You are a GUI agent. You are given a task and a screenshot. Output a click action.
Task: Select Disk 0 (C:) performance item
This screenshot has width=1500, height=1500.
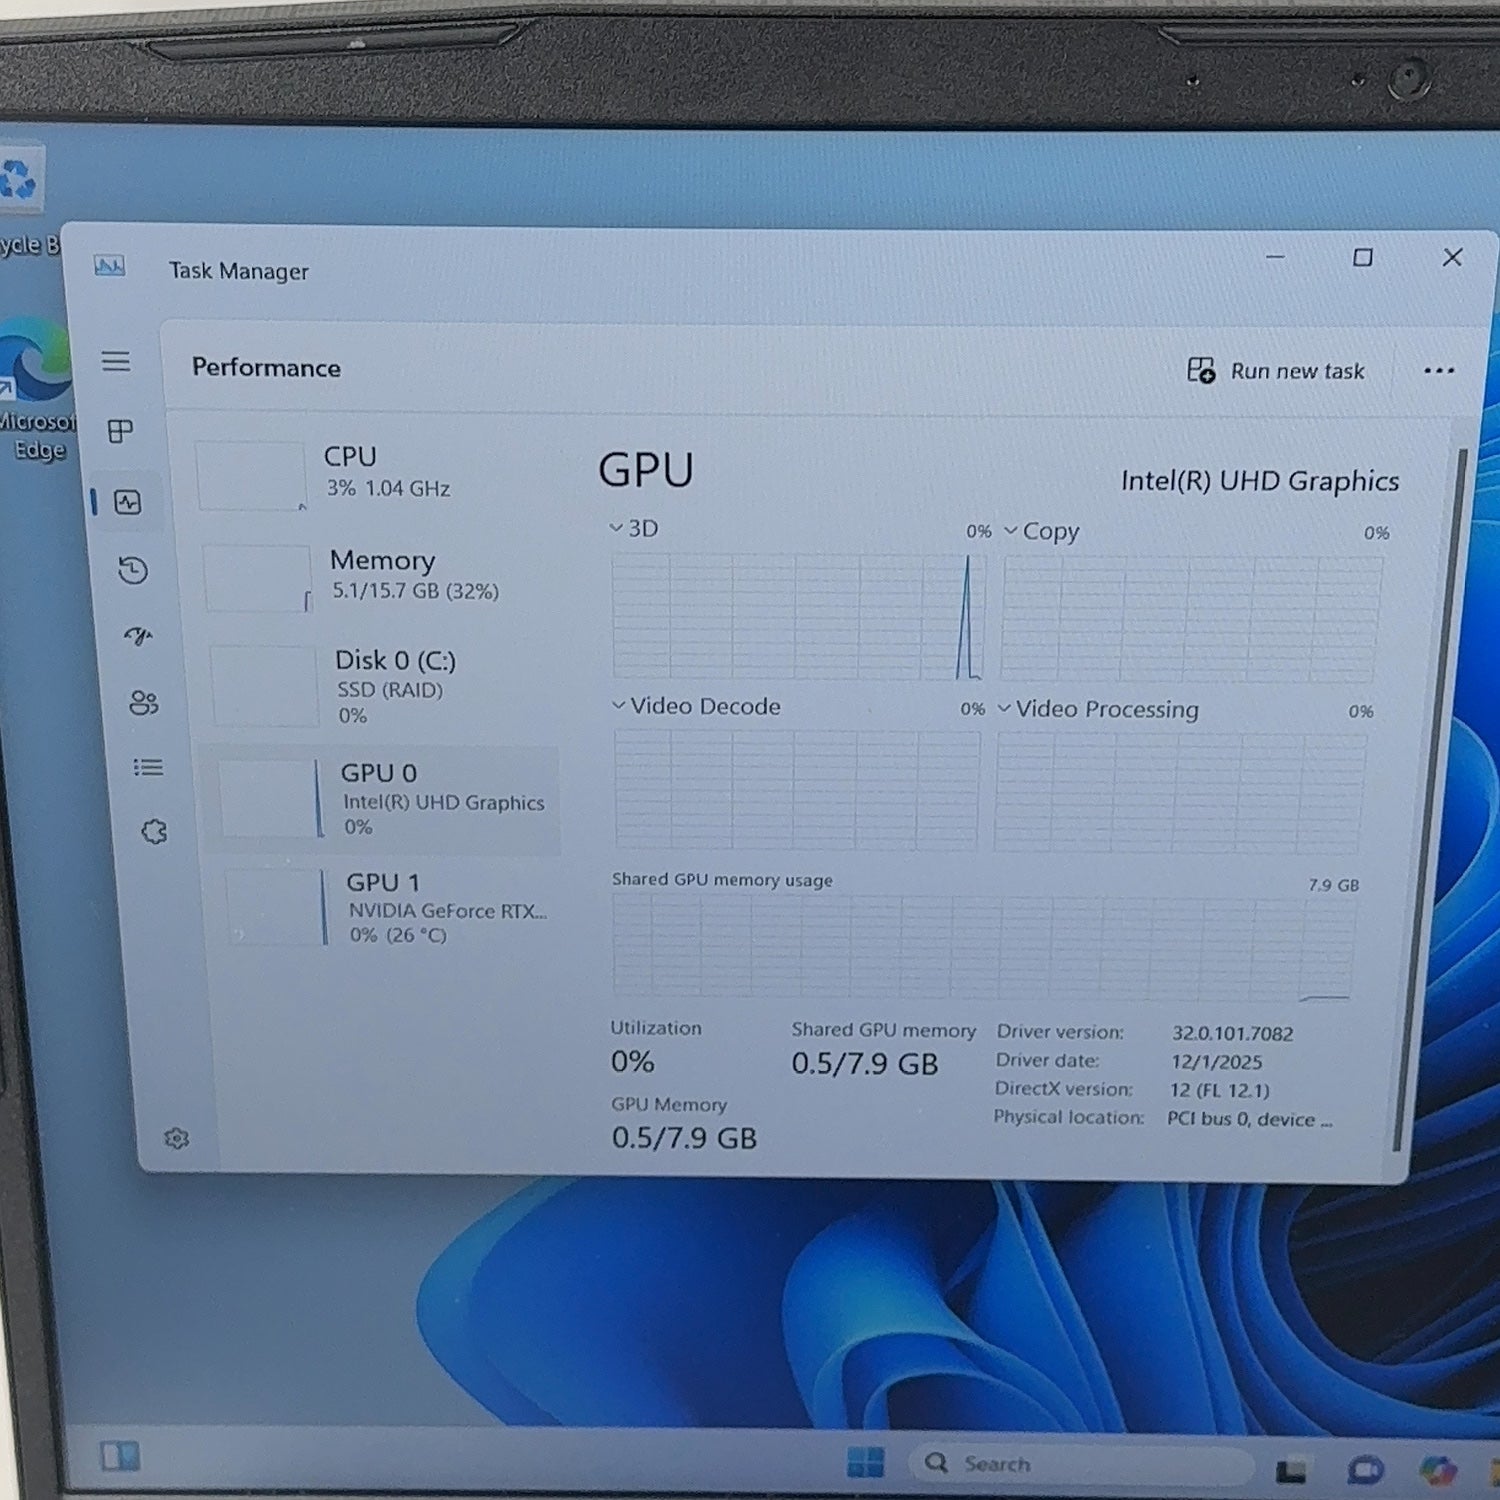[382, 686]
